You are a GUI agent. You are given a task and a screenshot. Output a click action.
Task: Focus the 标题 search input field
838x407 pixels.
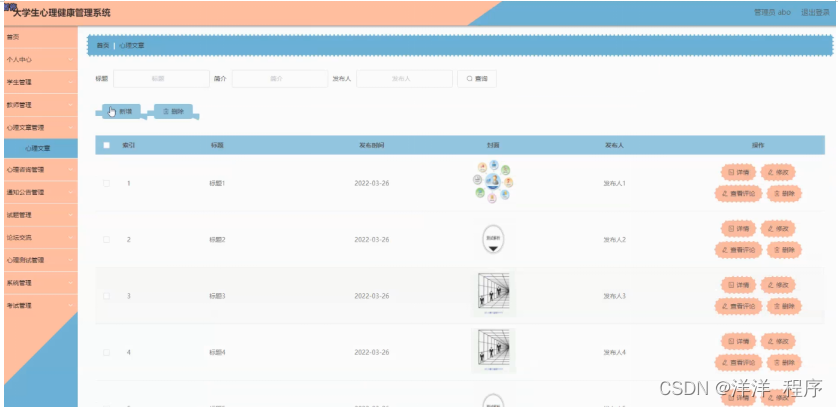[x=161, y=79]
